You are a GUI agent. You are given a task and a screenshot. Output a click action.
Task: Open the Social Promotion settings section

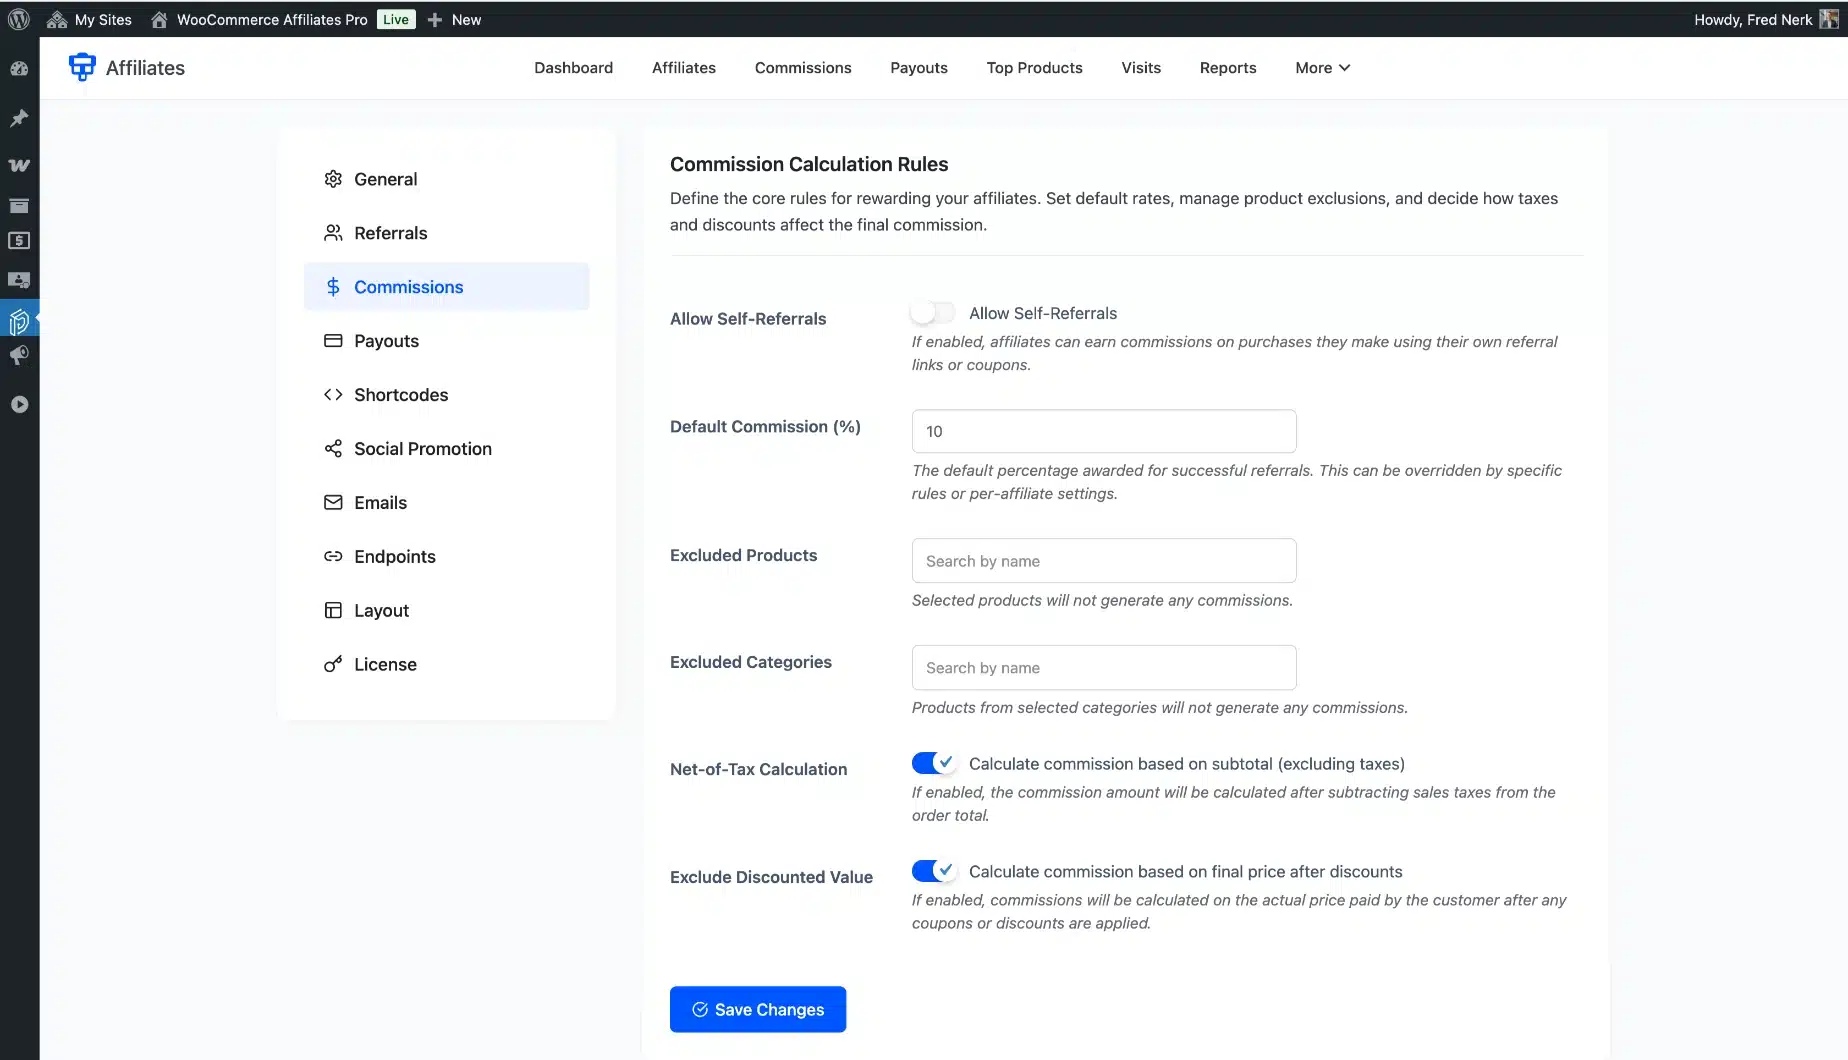tap(422, 449)
